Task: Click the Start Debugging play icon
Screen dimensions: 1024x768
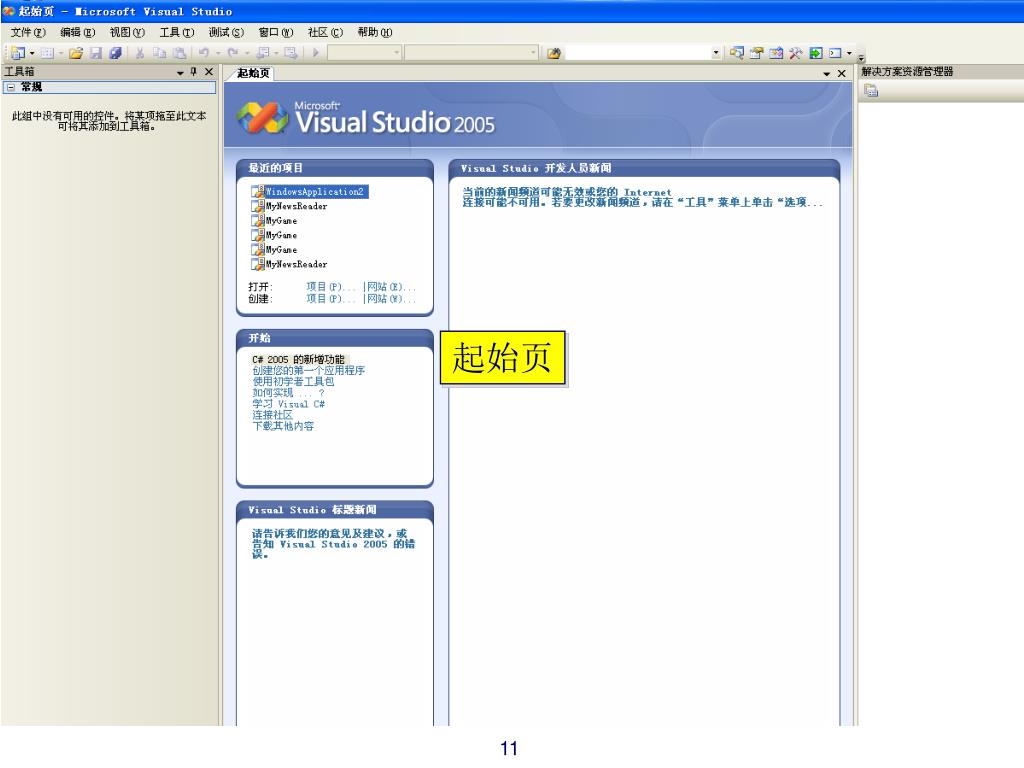Action: click(x=315, y=53)
